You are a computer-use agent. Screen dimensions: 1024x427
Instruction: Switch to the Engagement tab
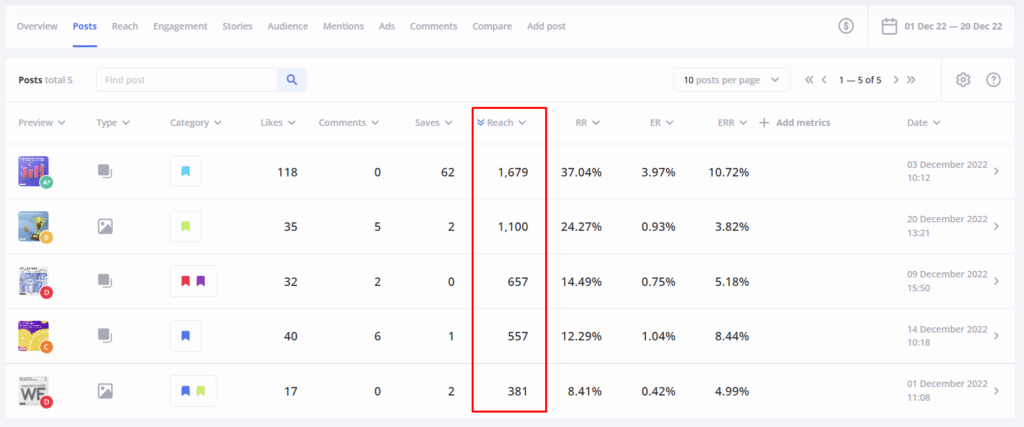[180, 26]
